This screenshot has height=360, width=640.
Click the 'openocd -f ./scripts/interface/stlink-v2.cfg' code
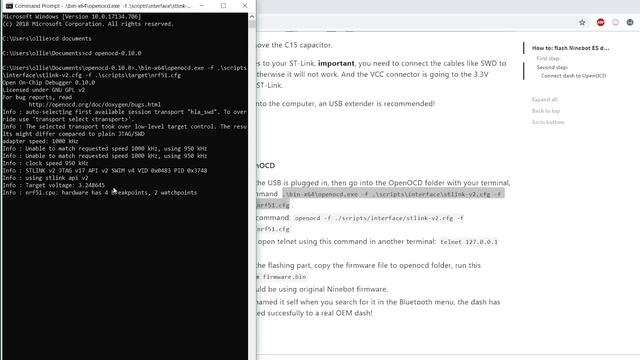(379, 218)
